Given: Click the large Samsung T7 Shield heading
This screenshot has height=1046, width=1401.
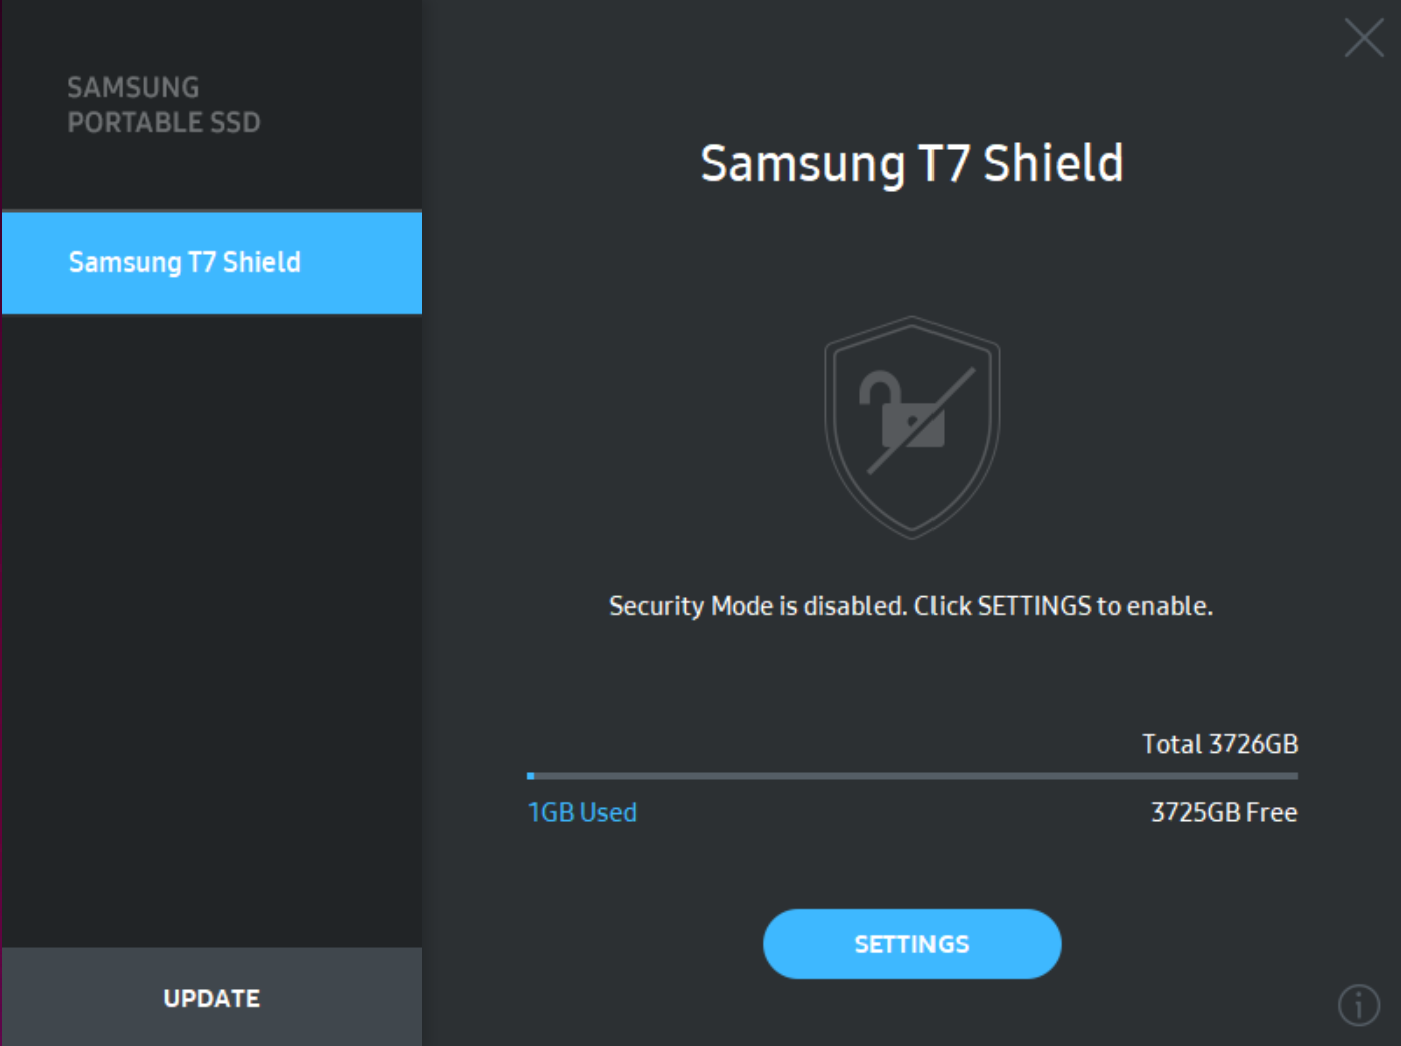Looking at the screenshot, I should [911, 163].
